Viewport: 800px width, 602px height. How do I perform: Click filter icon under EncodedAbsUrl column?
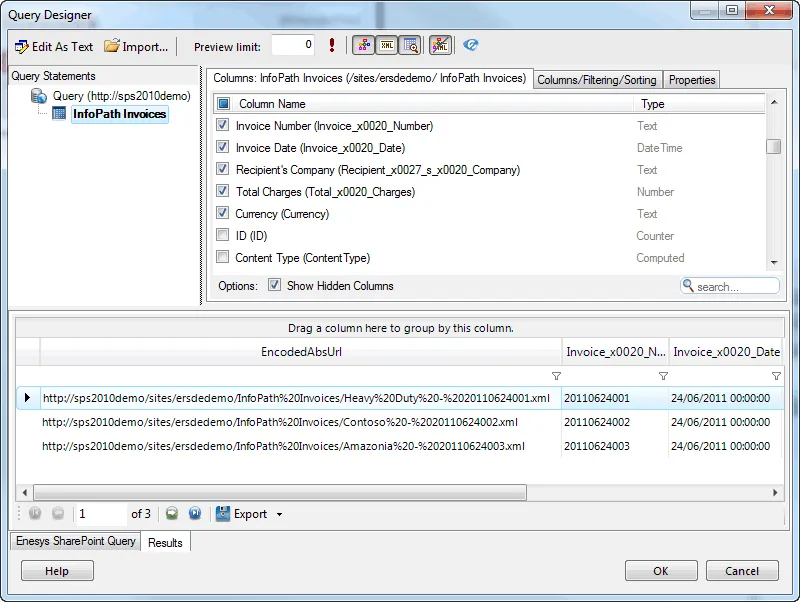pos(556,376)
